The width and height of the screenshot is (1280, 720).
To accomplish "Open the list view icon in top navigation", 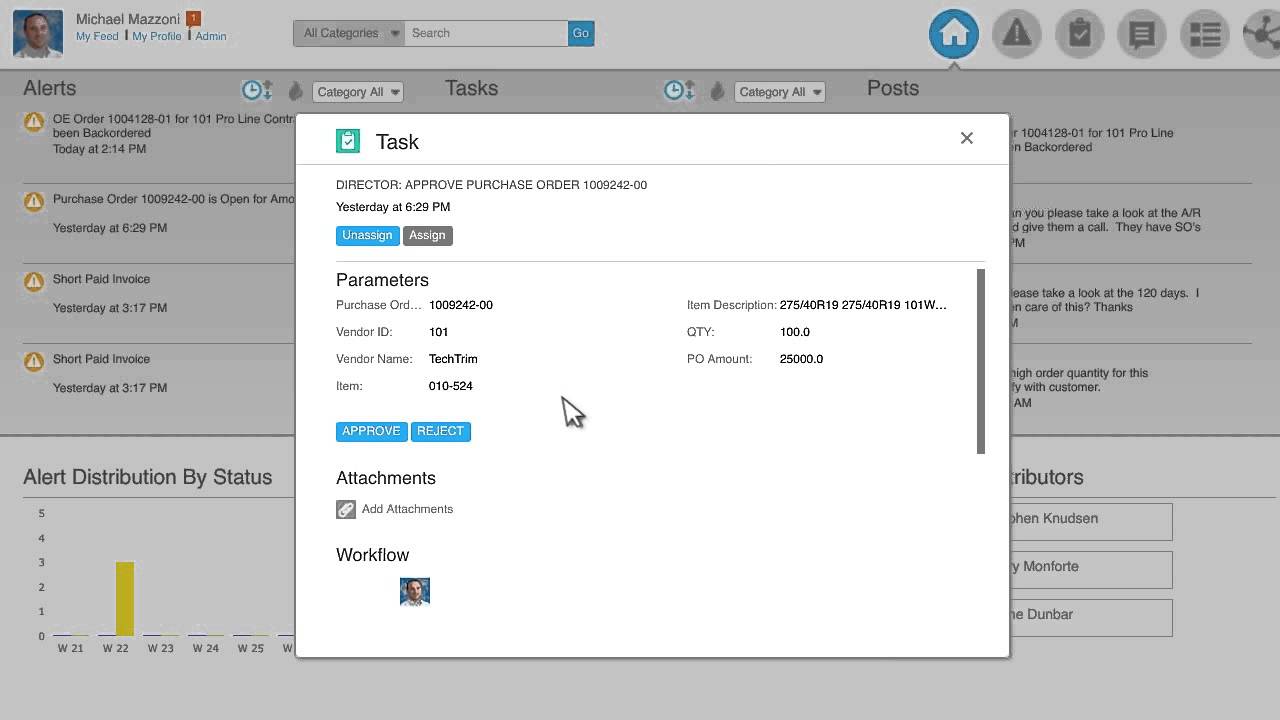I will [1204, 34].
